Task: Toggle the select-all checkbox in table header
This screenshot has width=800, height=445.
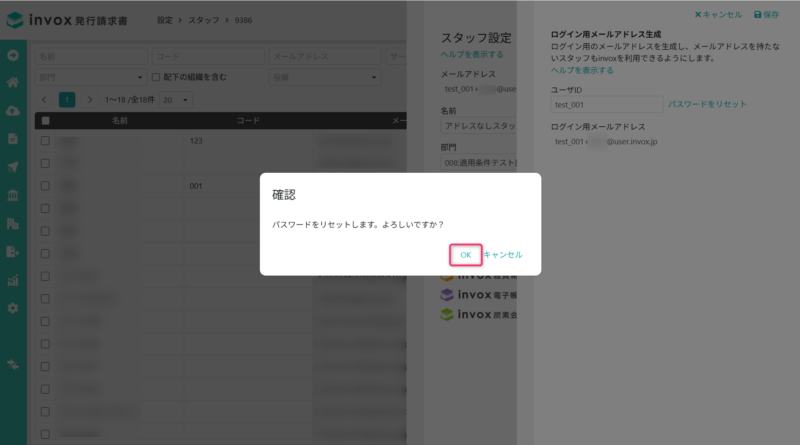Action: 45,120
